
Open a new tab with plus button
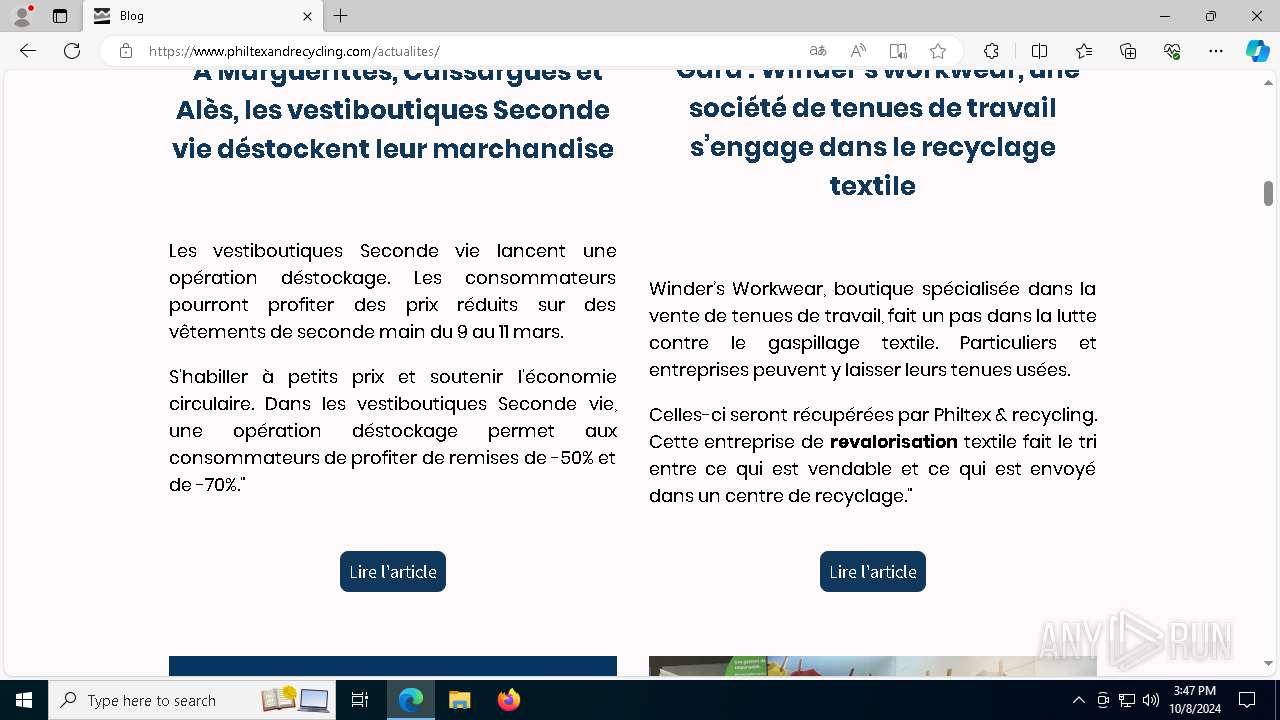point(341,16)
